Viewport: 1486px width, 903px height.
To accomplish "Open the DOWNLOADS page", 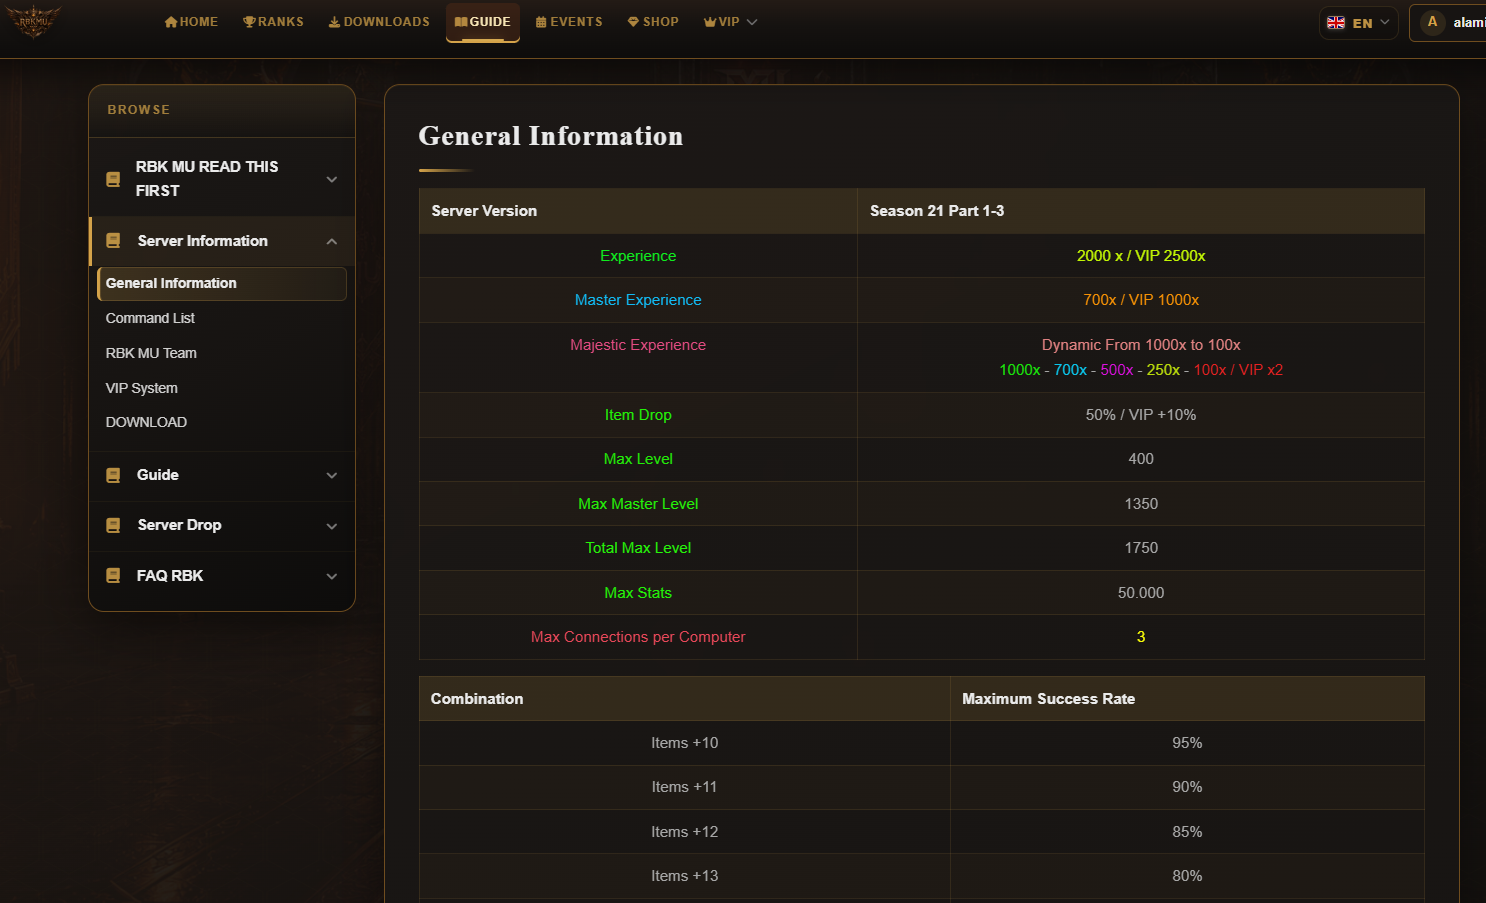I will pyautogui.click(x=379, y=22).
